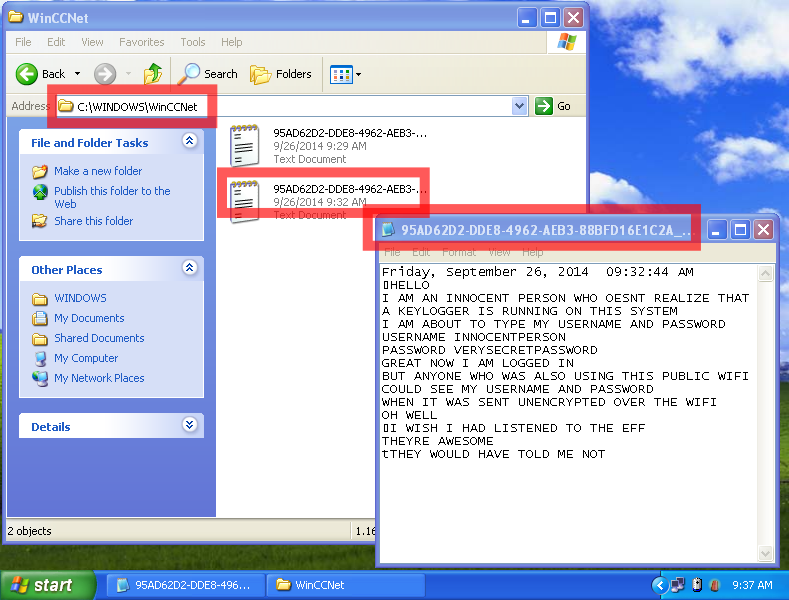Click the My Network Places icon
This screenshot has width=789, height=600.
point(40,379)
